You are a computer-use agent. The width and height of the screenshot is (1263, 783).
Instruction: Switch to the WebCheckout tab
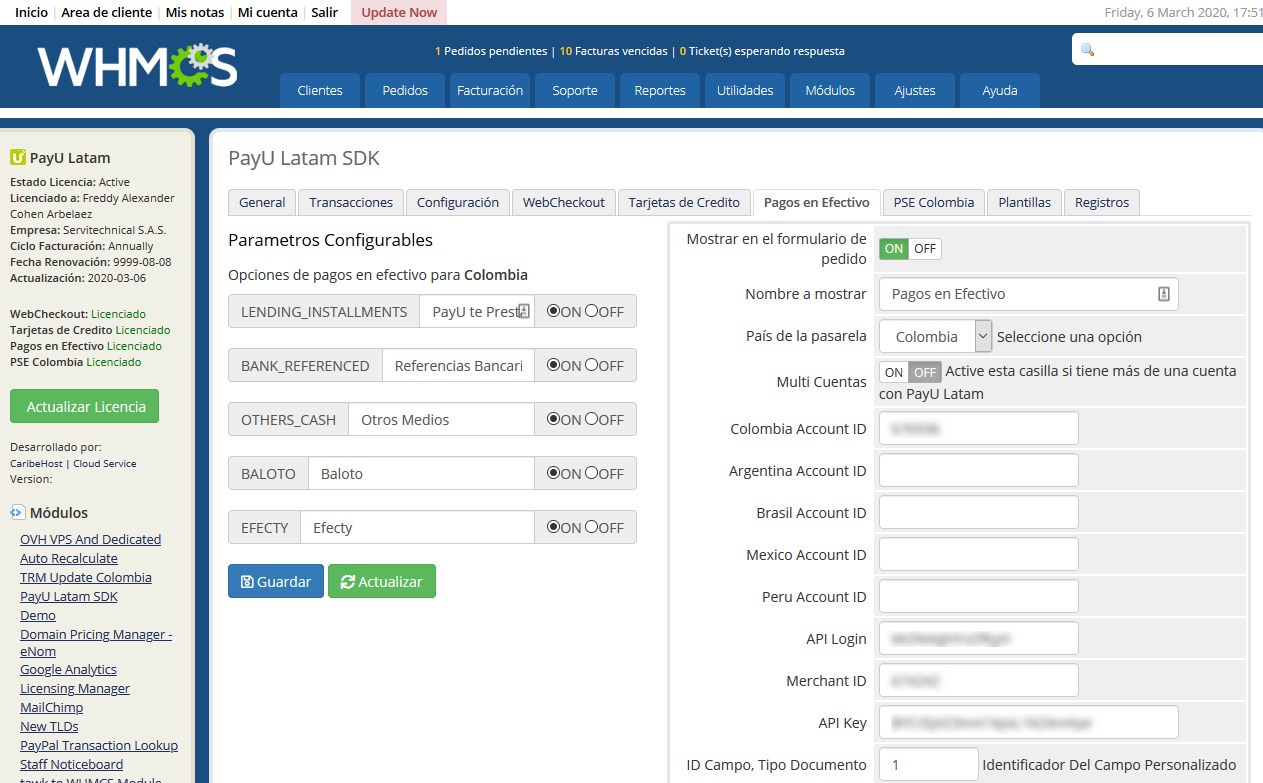coord(564,202)
